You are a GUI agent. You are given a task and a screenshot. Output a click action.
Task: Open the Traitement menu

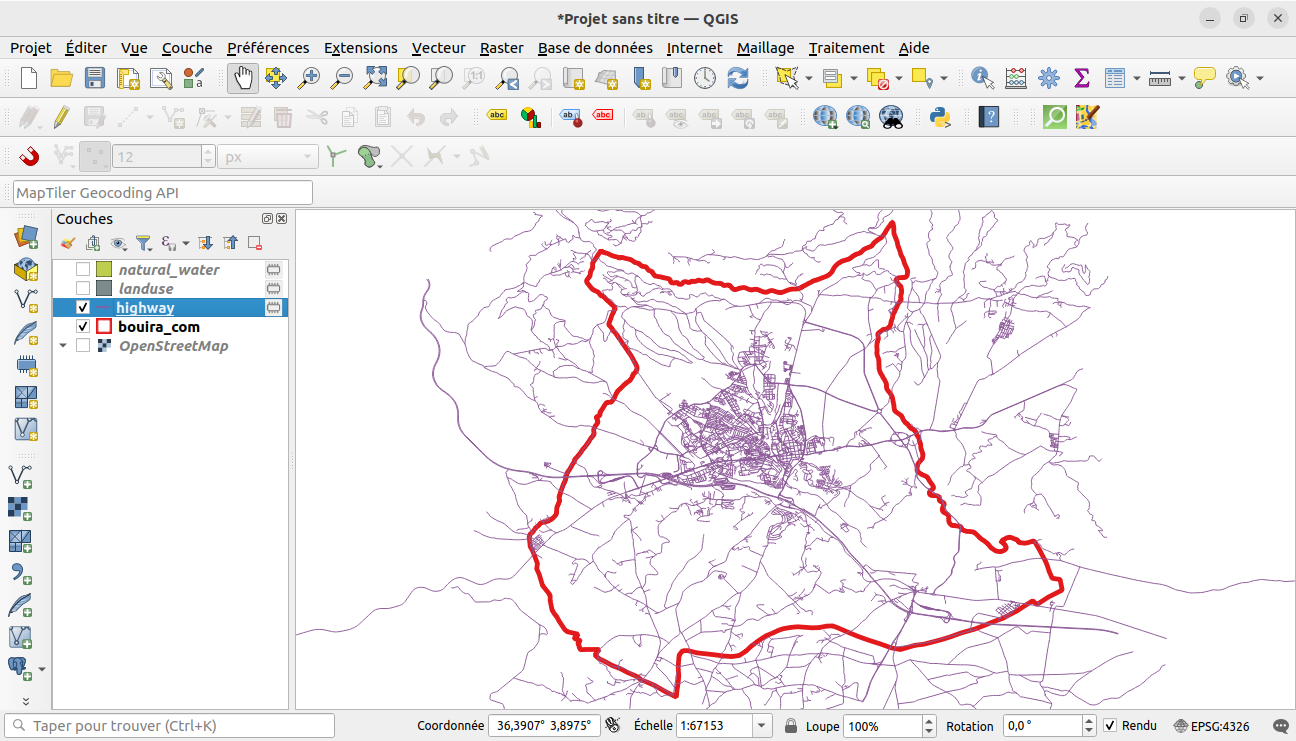tap(846, 48)
